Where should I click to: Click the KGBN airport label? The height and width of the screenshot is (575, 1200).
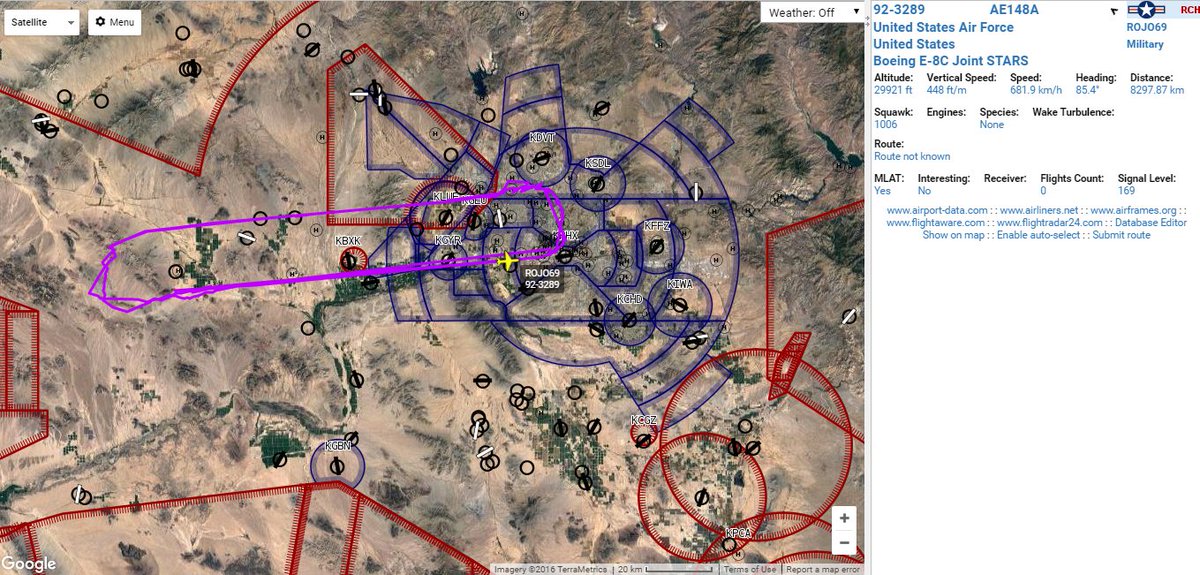338,446
